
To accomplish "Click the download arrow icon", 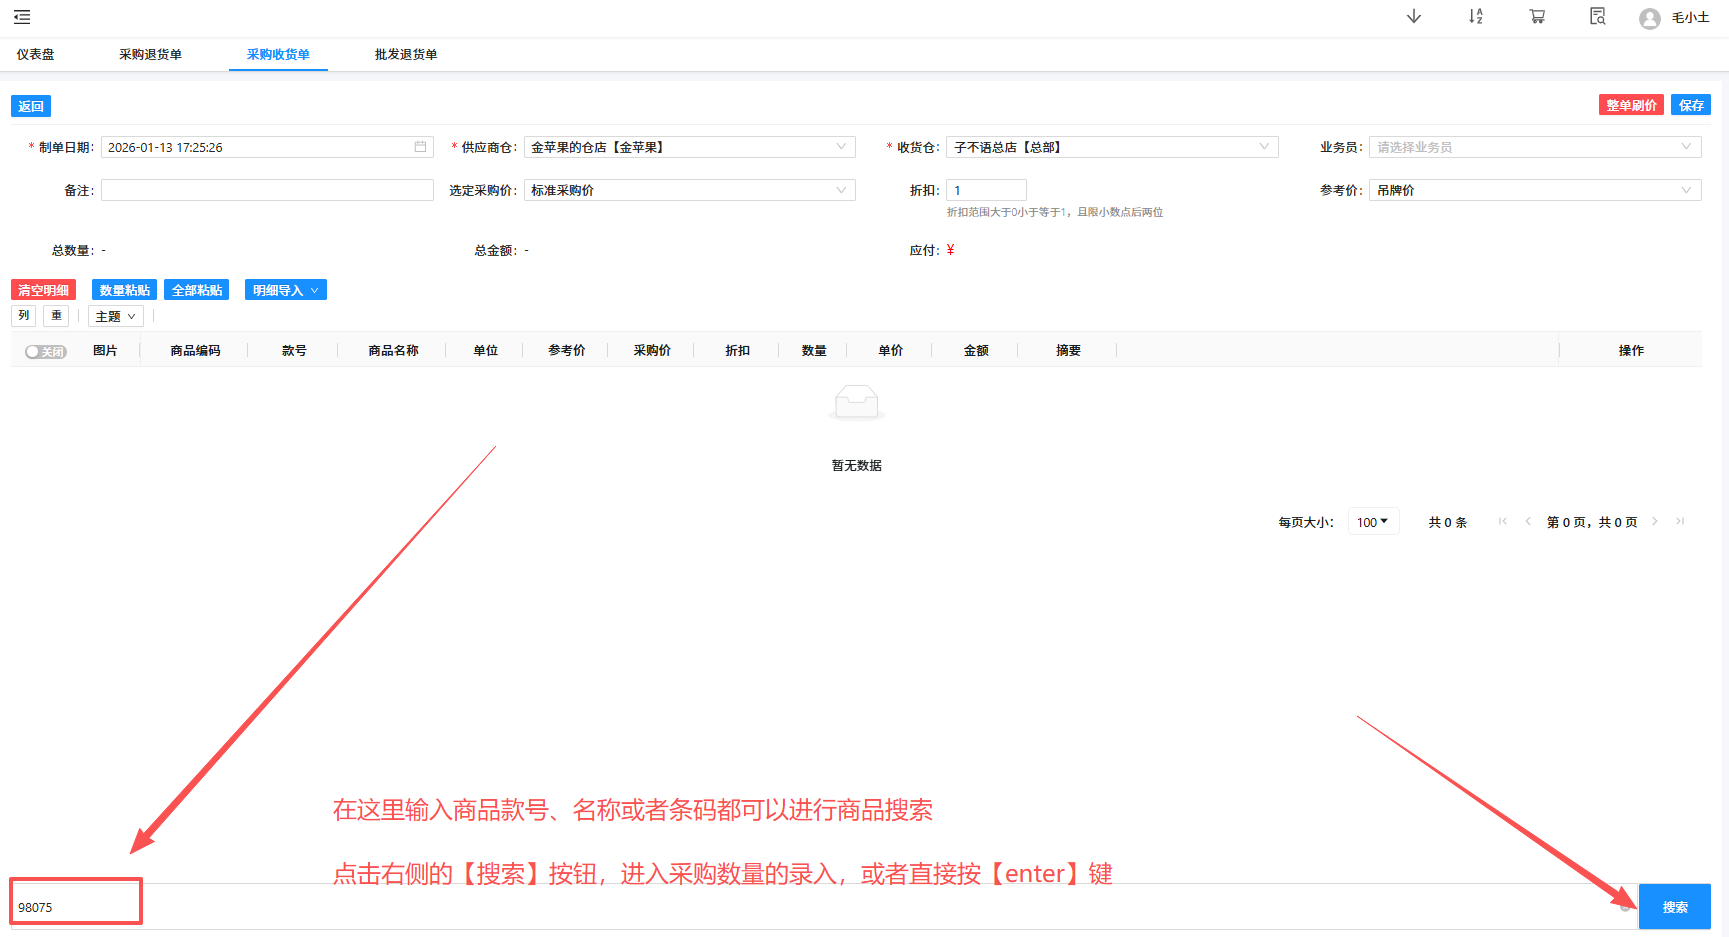I will point(1414,17).
